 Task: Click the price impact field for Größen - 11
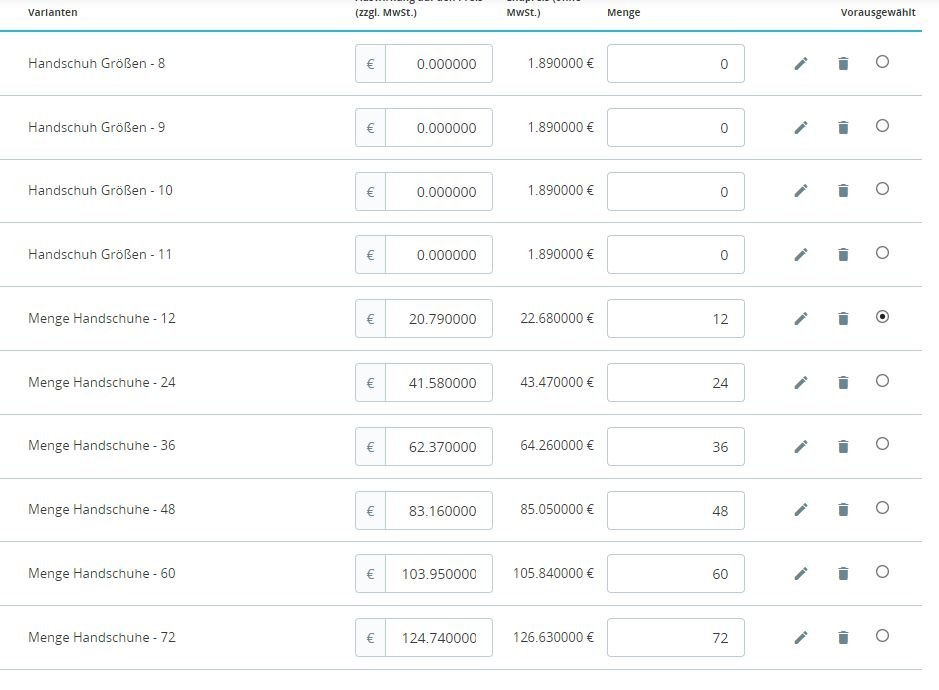(438, 255)
